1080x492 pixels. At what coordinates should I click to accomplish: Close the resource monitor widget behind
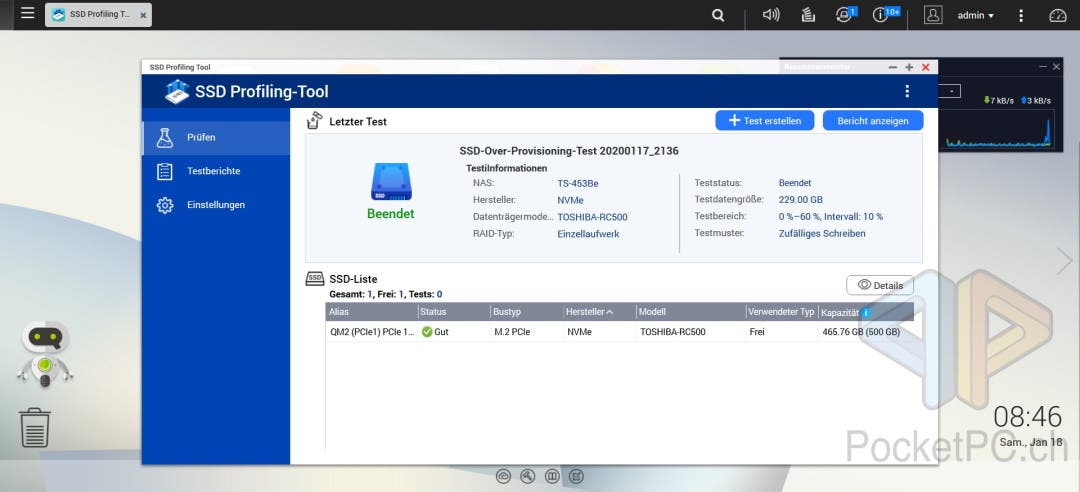pos(1057,66)
